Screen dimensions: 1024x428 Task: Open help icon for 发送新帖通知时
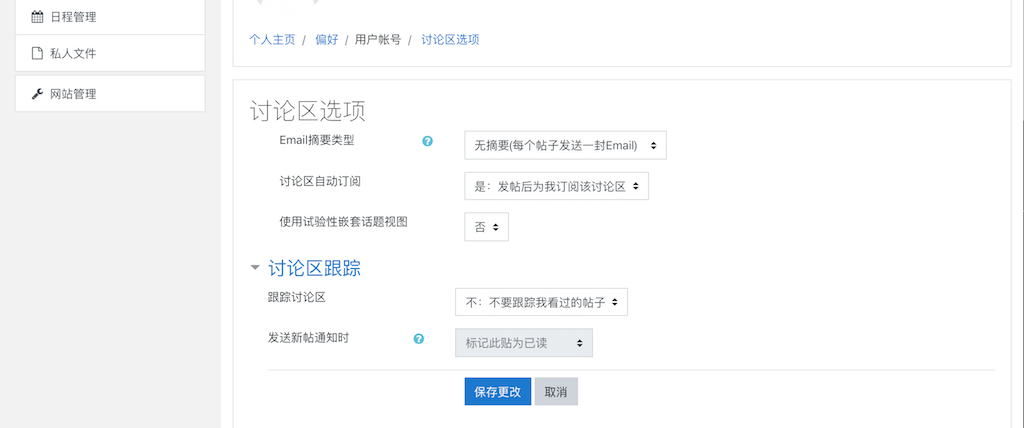[x=419, y=338]
